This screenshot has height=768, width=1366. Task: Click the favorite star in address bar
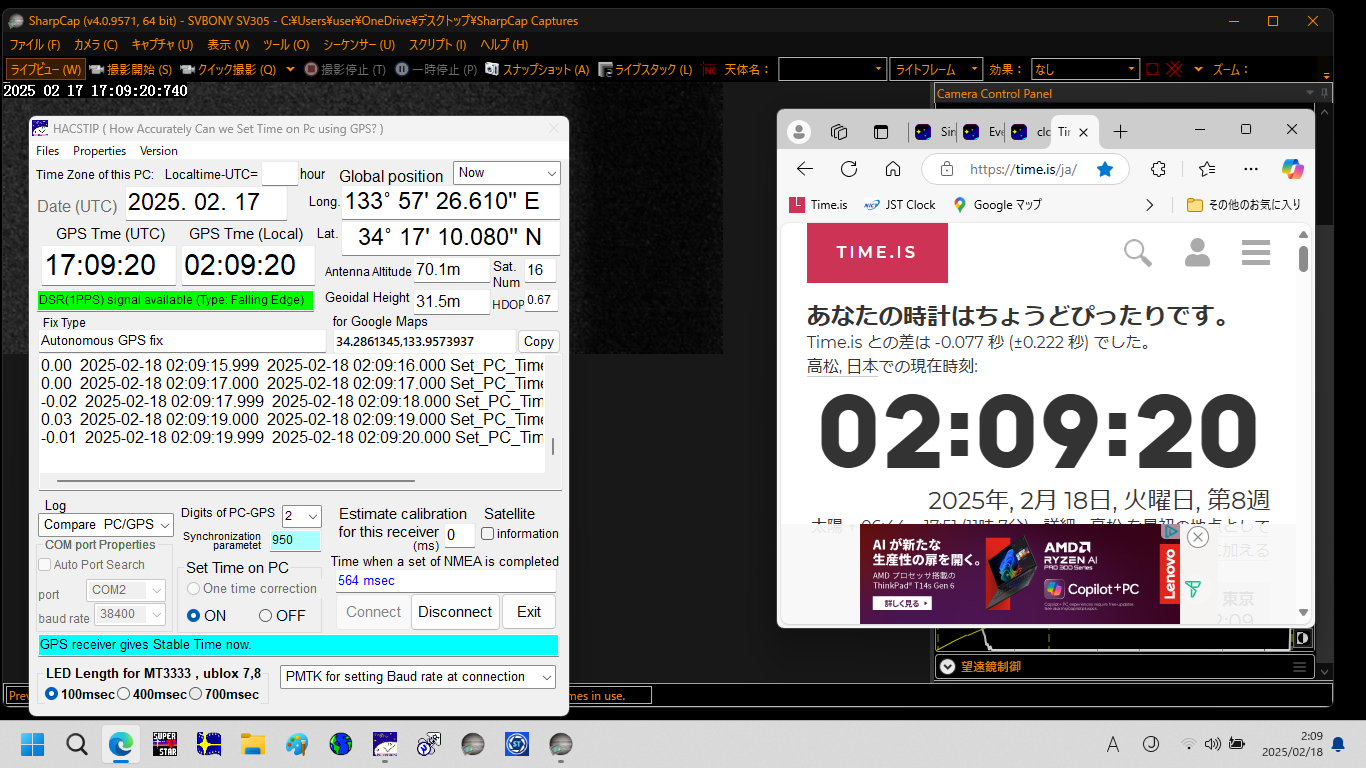[1105, 169]
